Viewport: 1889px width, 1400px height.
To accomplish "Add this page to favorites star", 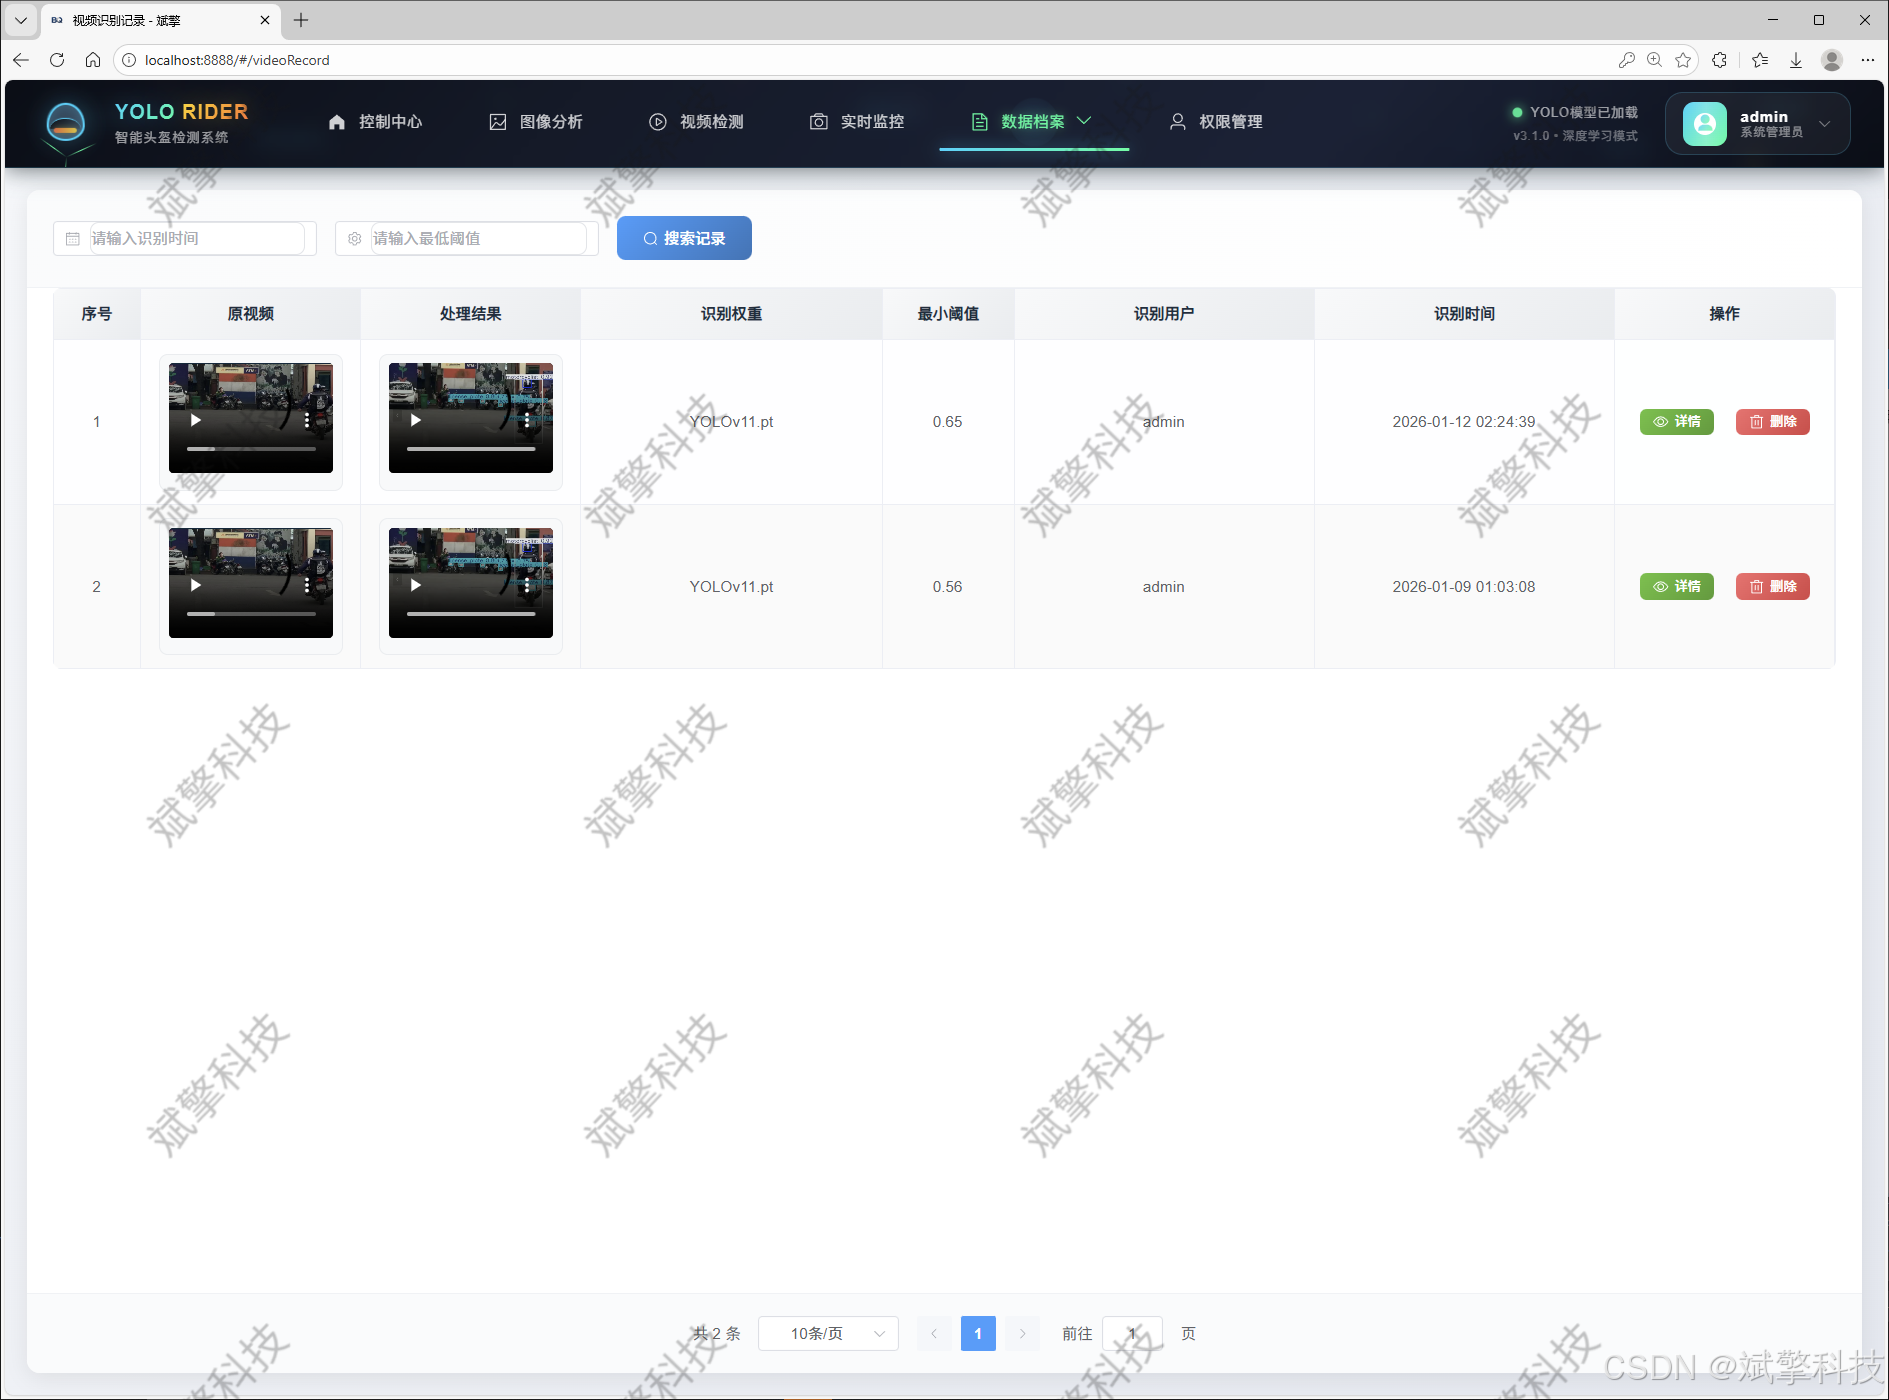I will coord(1683,60).
